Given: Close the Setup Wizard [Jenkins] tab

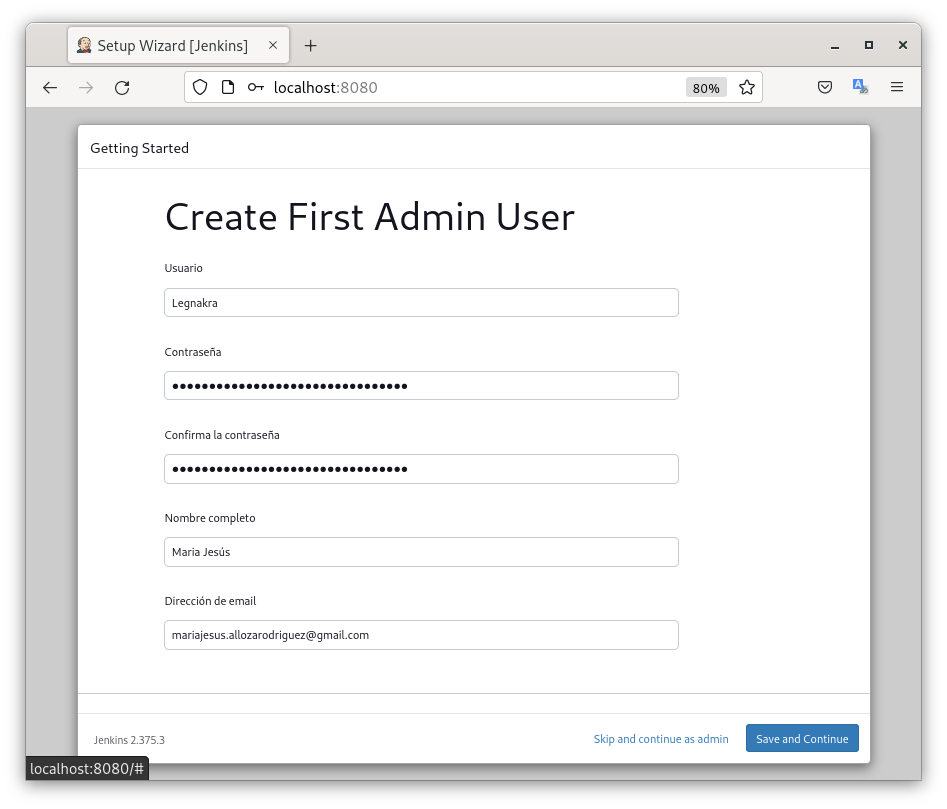Looking at the screenshot, I should 273,46.
